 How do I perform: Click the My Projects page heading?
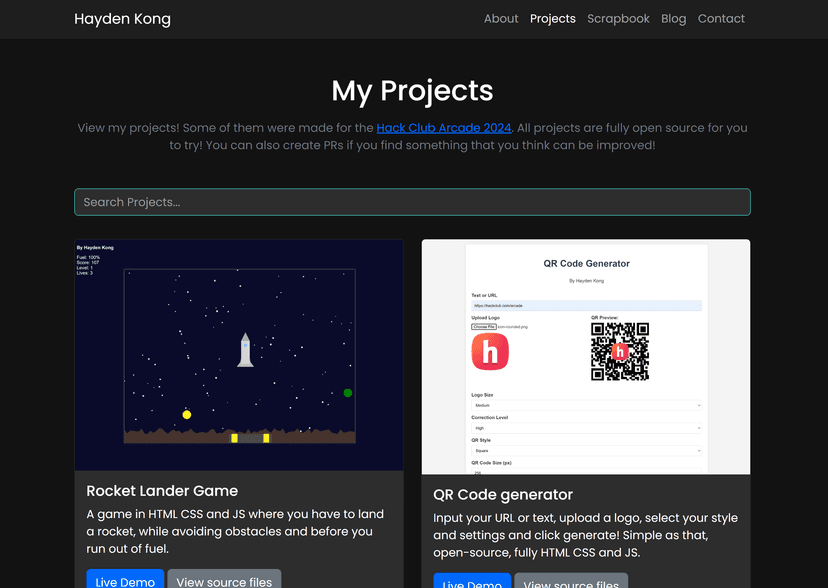click(x=412, y=91)
